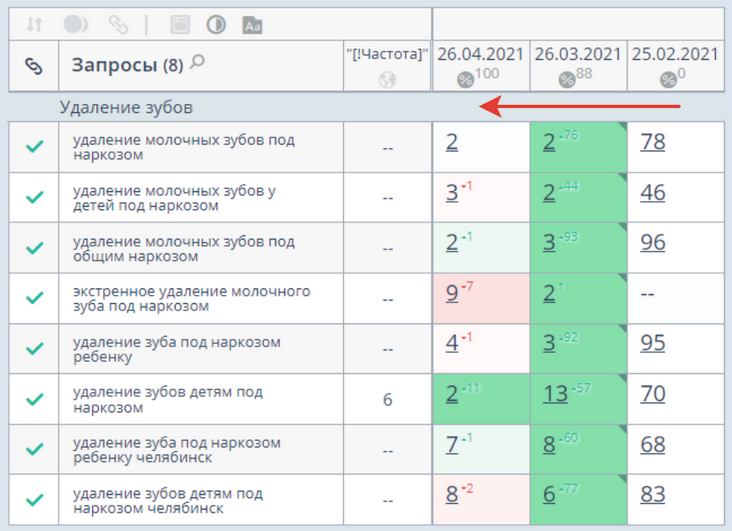Click the "[!Частота]" column header
The width and height of the screenshot is (732, 531).
click(387, 65)
